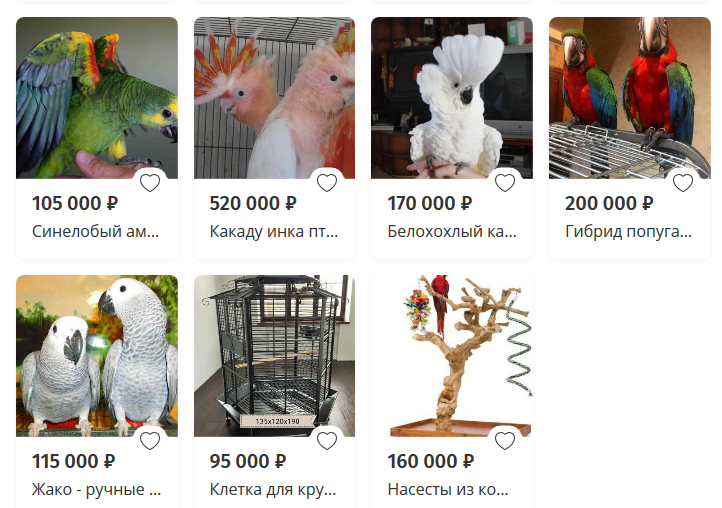Image resolution: width=722 pixels, height=508 pixels.
Task: Open the black bird cage photo
Action: tap(274, 356)
